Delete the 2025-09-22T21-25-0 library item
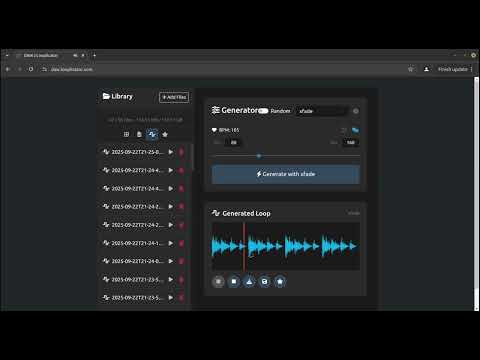The height and width of the screenshot is (360, 480). coord(181,152)
